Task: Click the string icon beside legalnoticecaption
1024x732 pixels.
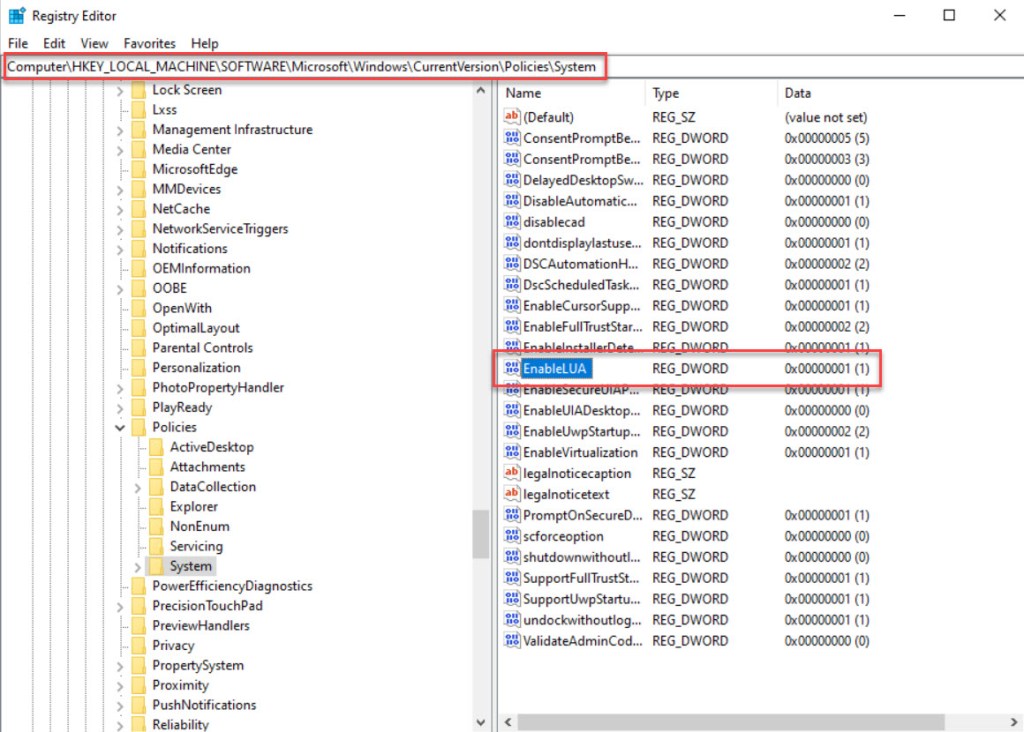Action: (512, 473)
